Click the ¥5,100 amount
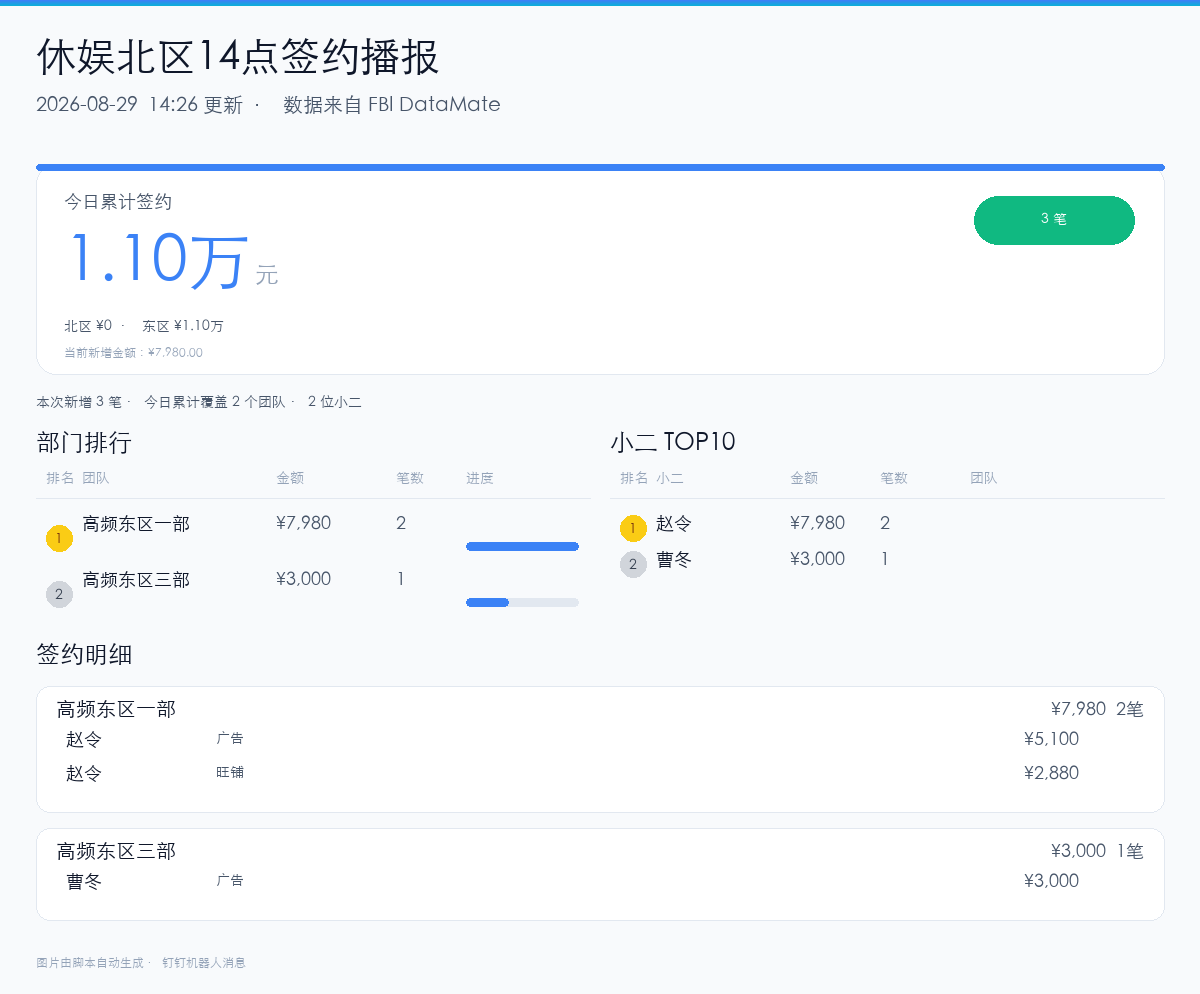 coord(1051,739)
